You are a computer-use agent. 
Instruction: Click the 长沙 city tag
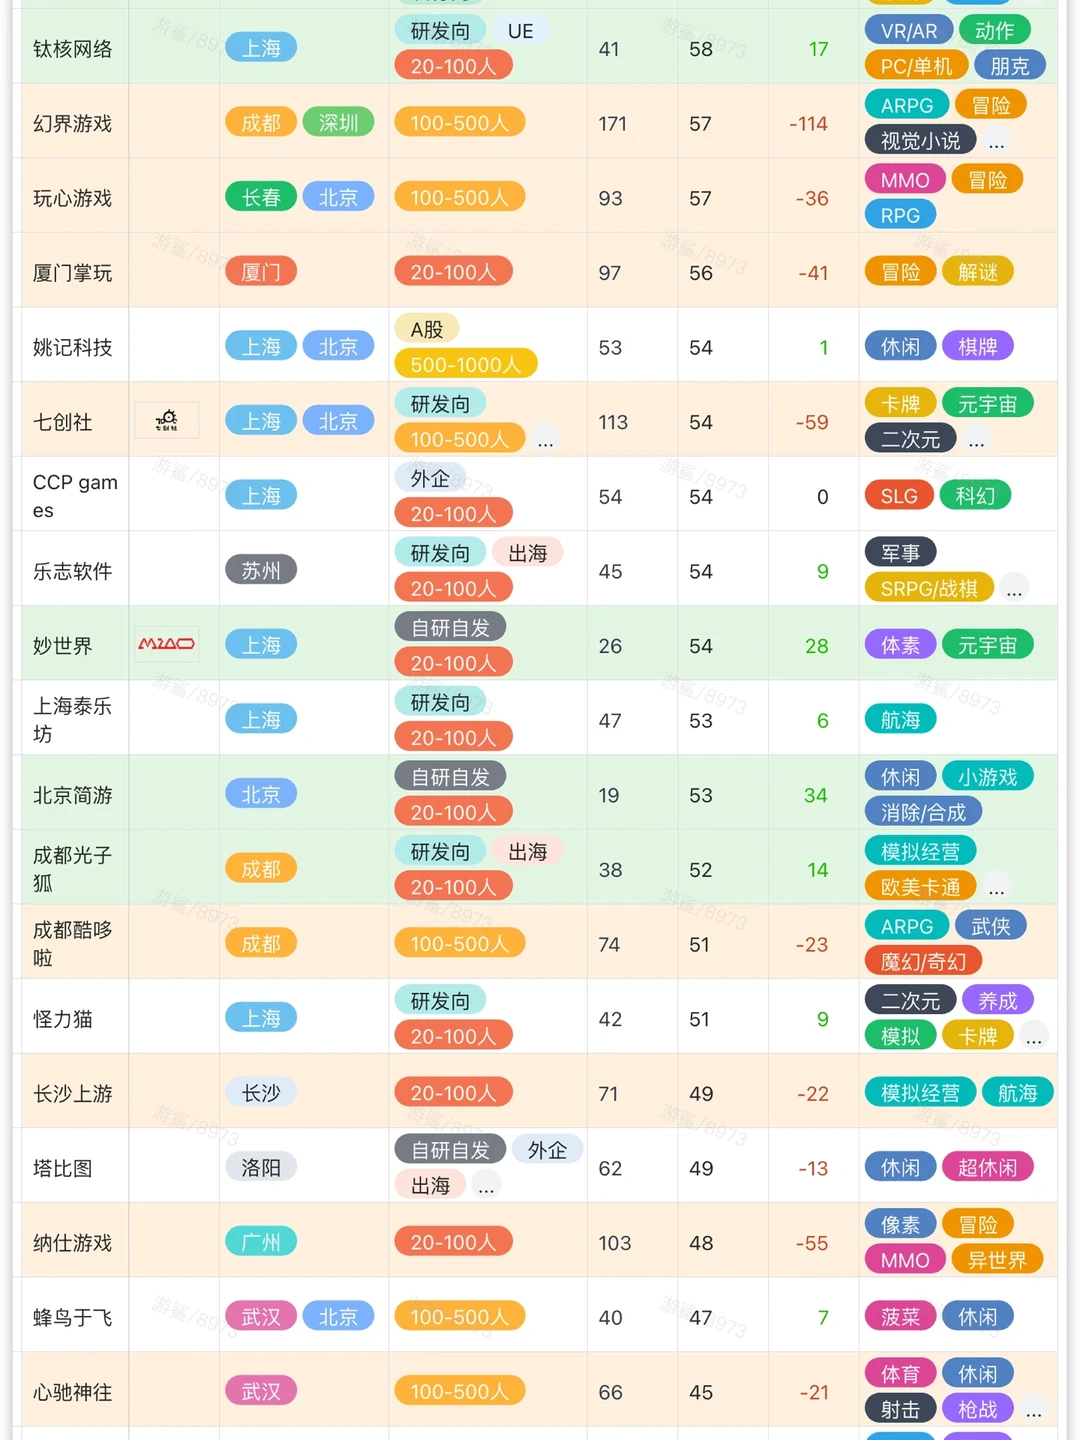(x=261, y=1093)
